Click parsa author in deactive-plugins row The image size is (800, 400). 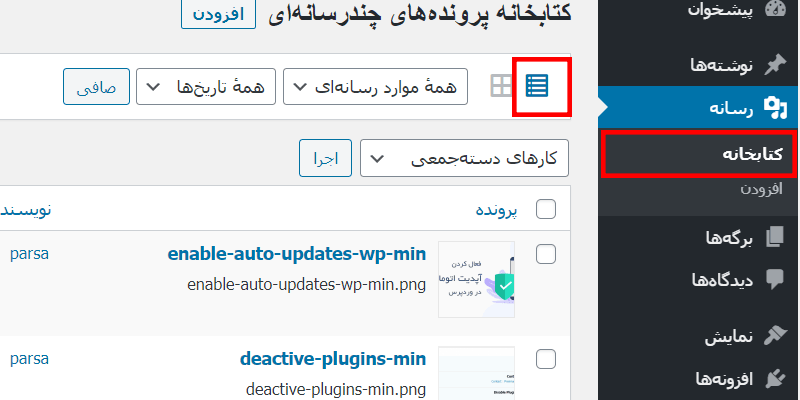pos(30,359)
